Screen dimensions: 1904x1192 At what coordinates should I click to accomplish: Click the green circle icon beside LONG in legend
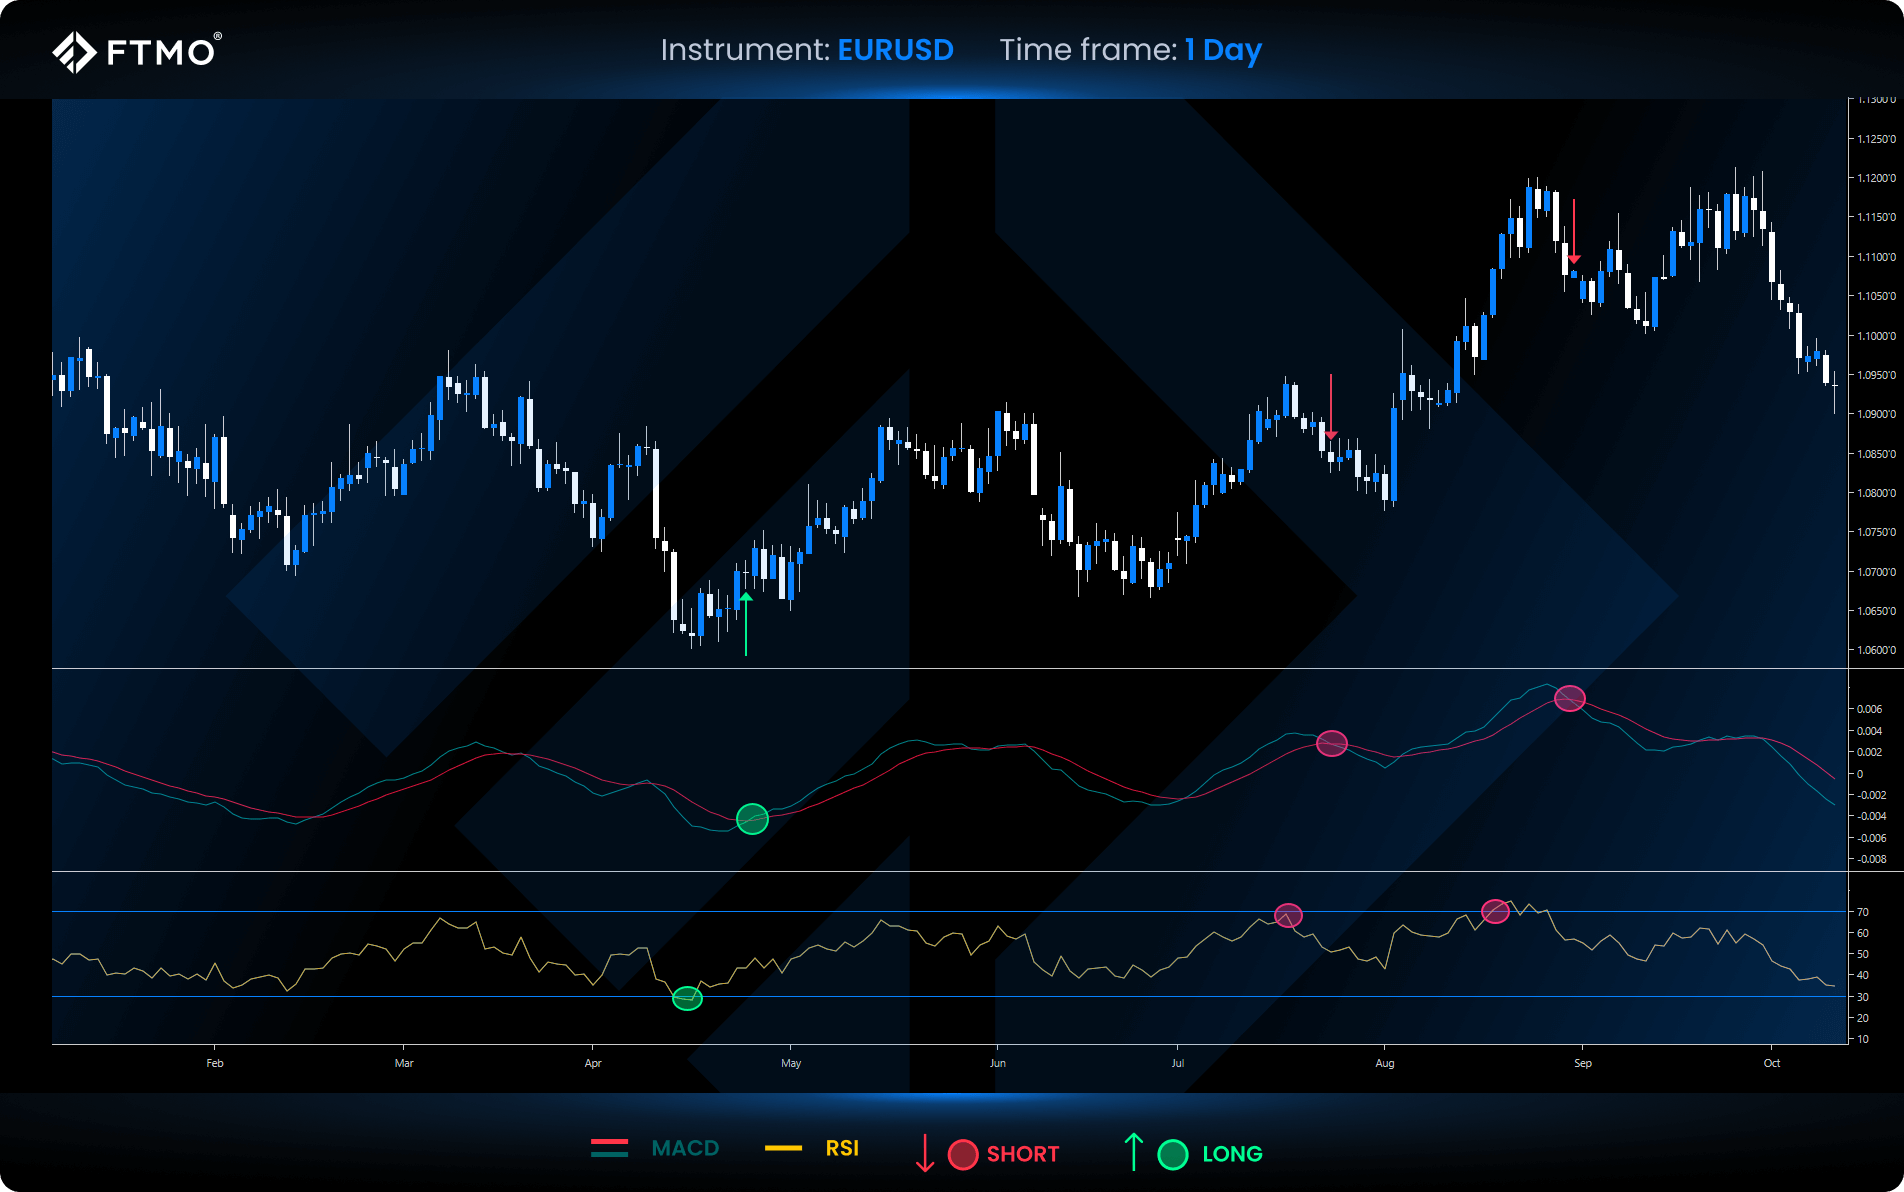(x=1172, y=1154)
